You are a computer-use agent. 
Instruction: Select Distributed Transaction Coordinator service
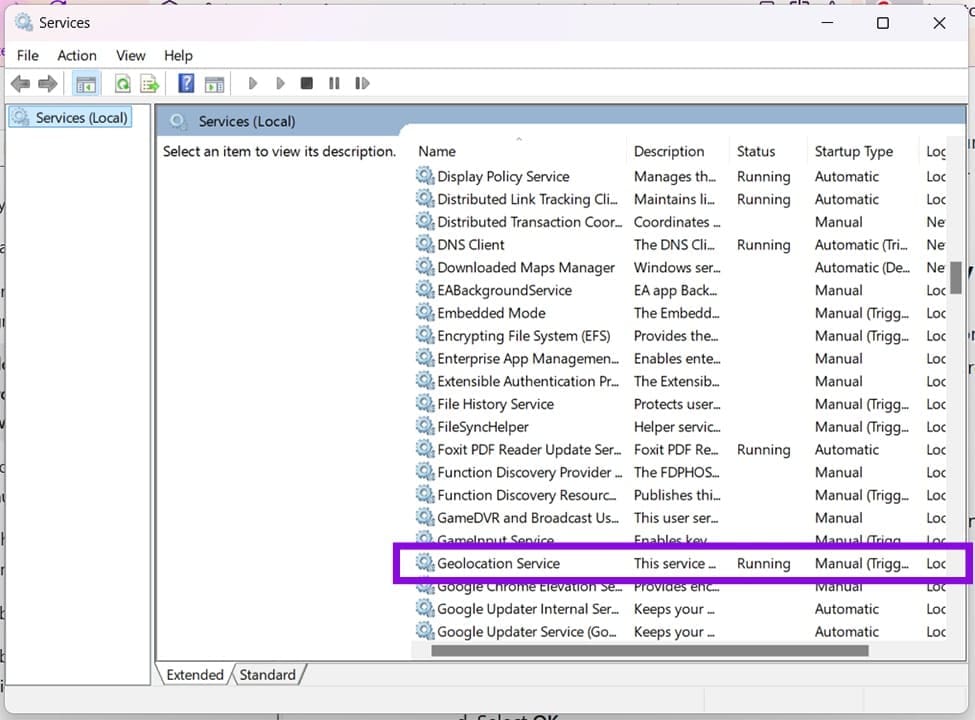681,222
